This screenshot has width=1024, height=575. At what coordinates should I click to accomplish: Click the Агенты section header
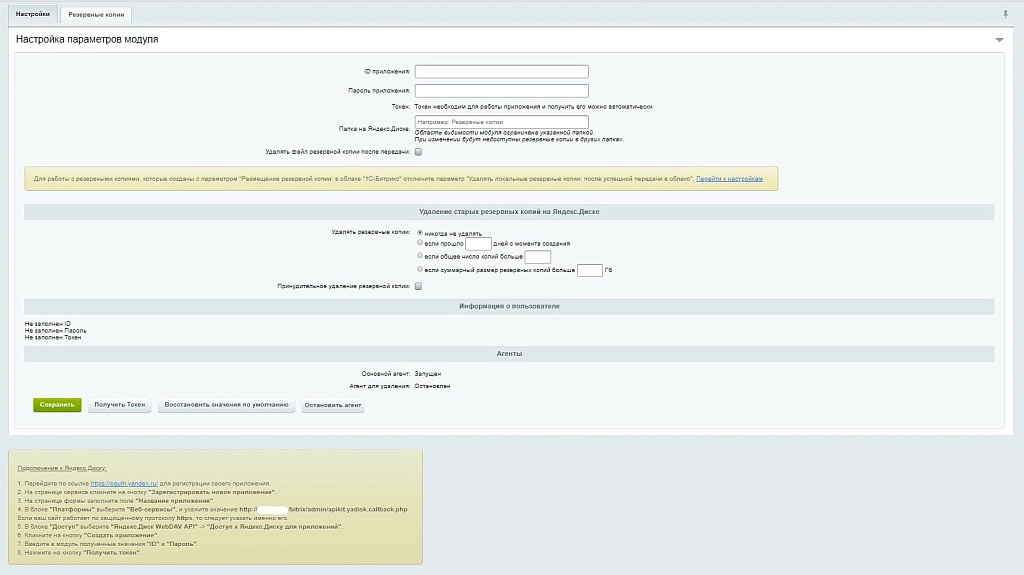point(509,353)
